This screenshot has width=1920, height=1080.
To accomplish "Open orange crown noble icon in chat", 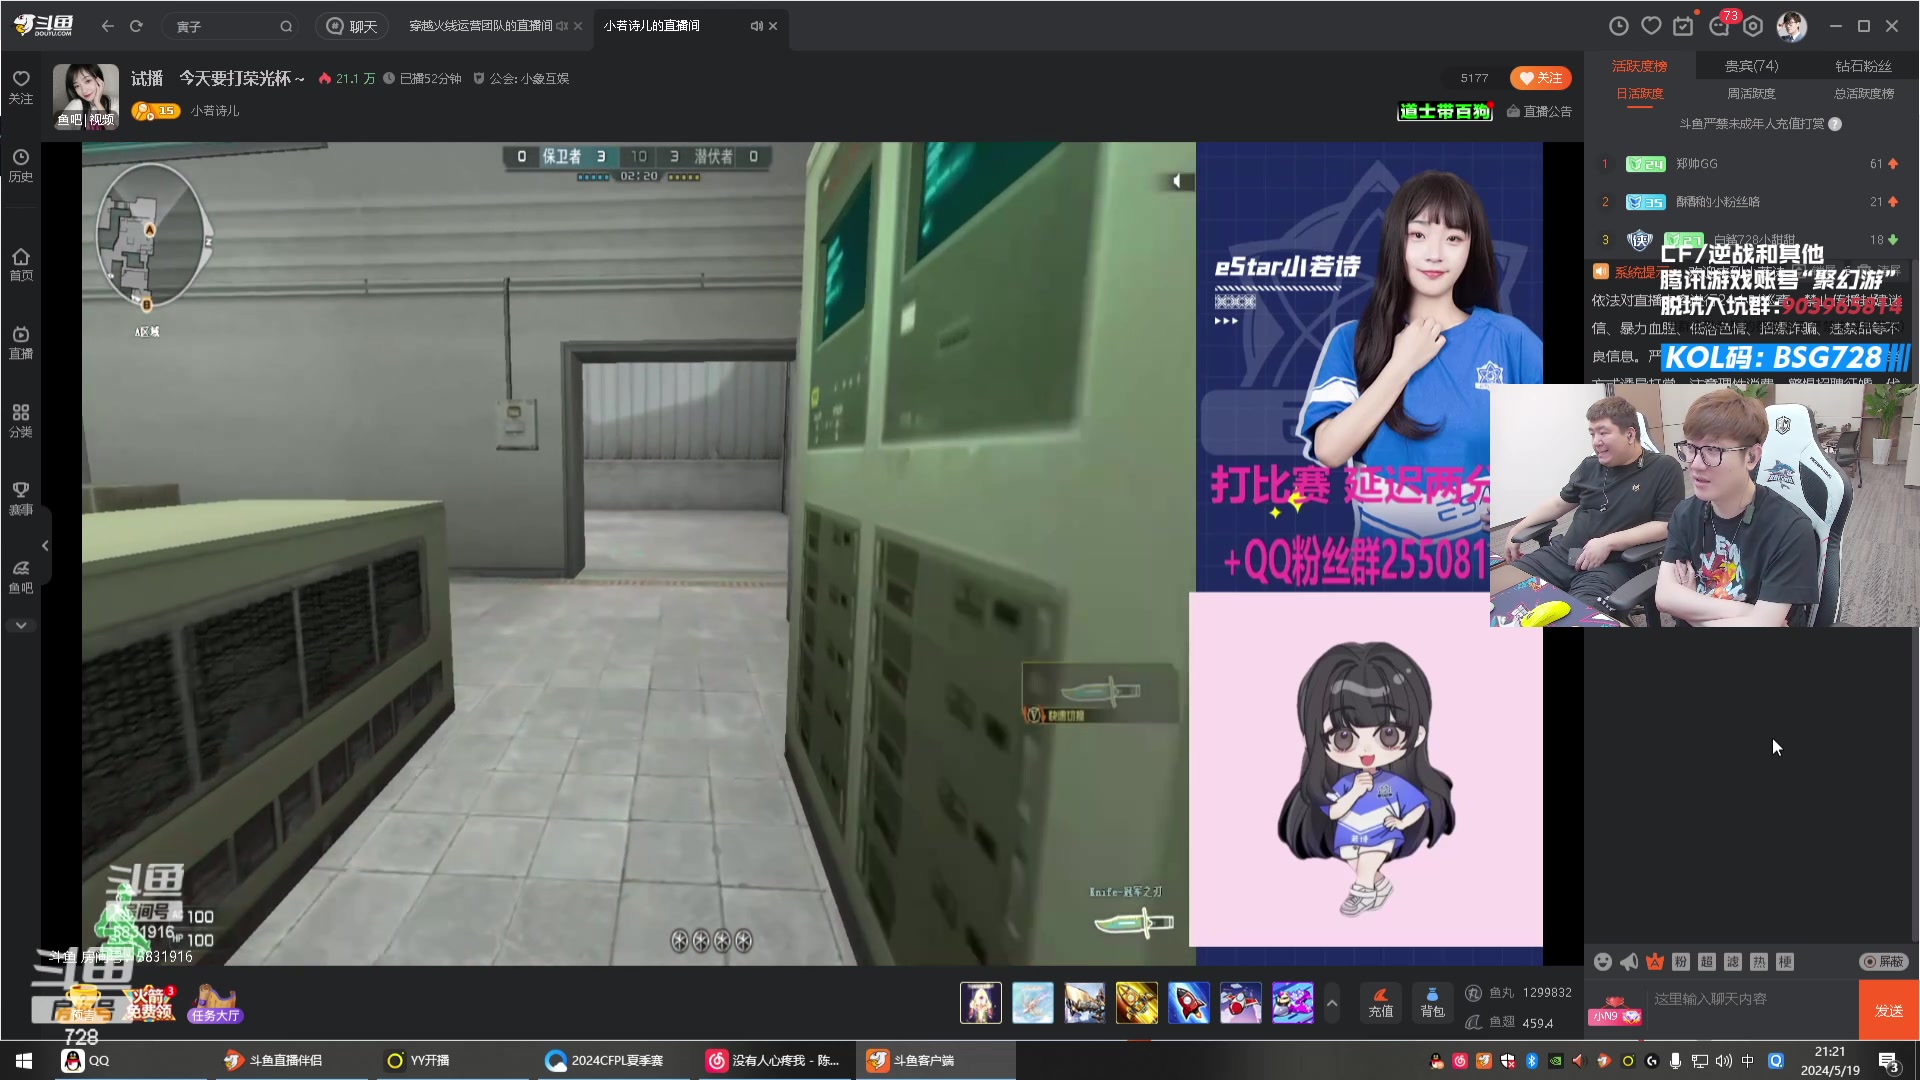I will [1655, 961].
